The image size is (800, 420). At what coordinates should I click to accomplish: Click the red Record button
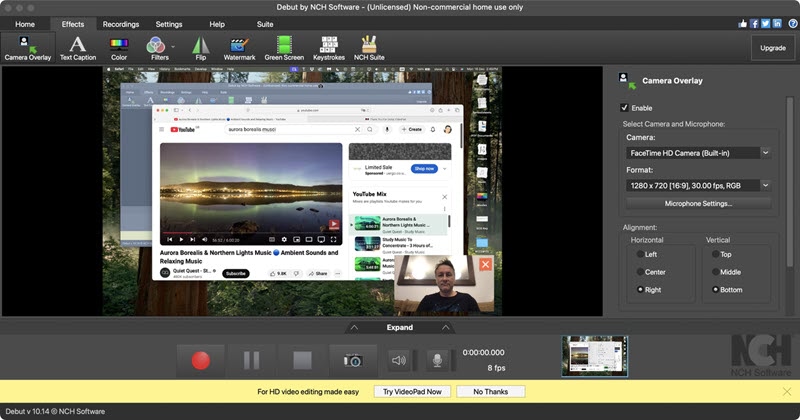coord(201,360)
